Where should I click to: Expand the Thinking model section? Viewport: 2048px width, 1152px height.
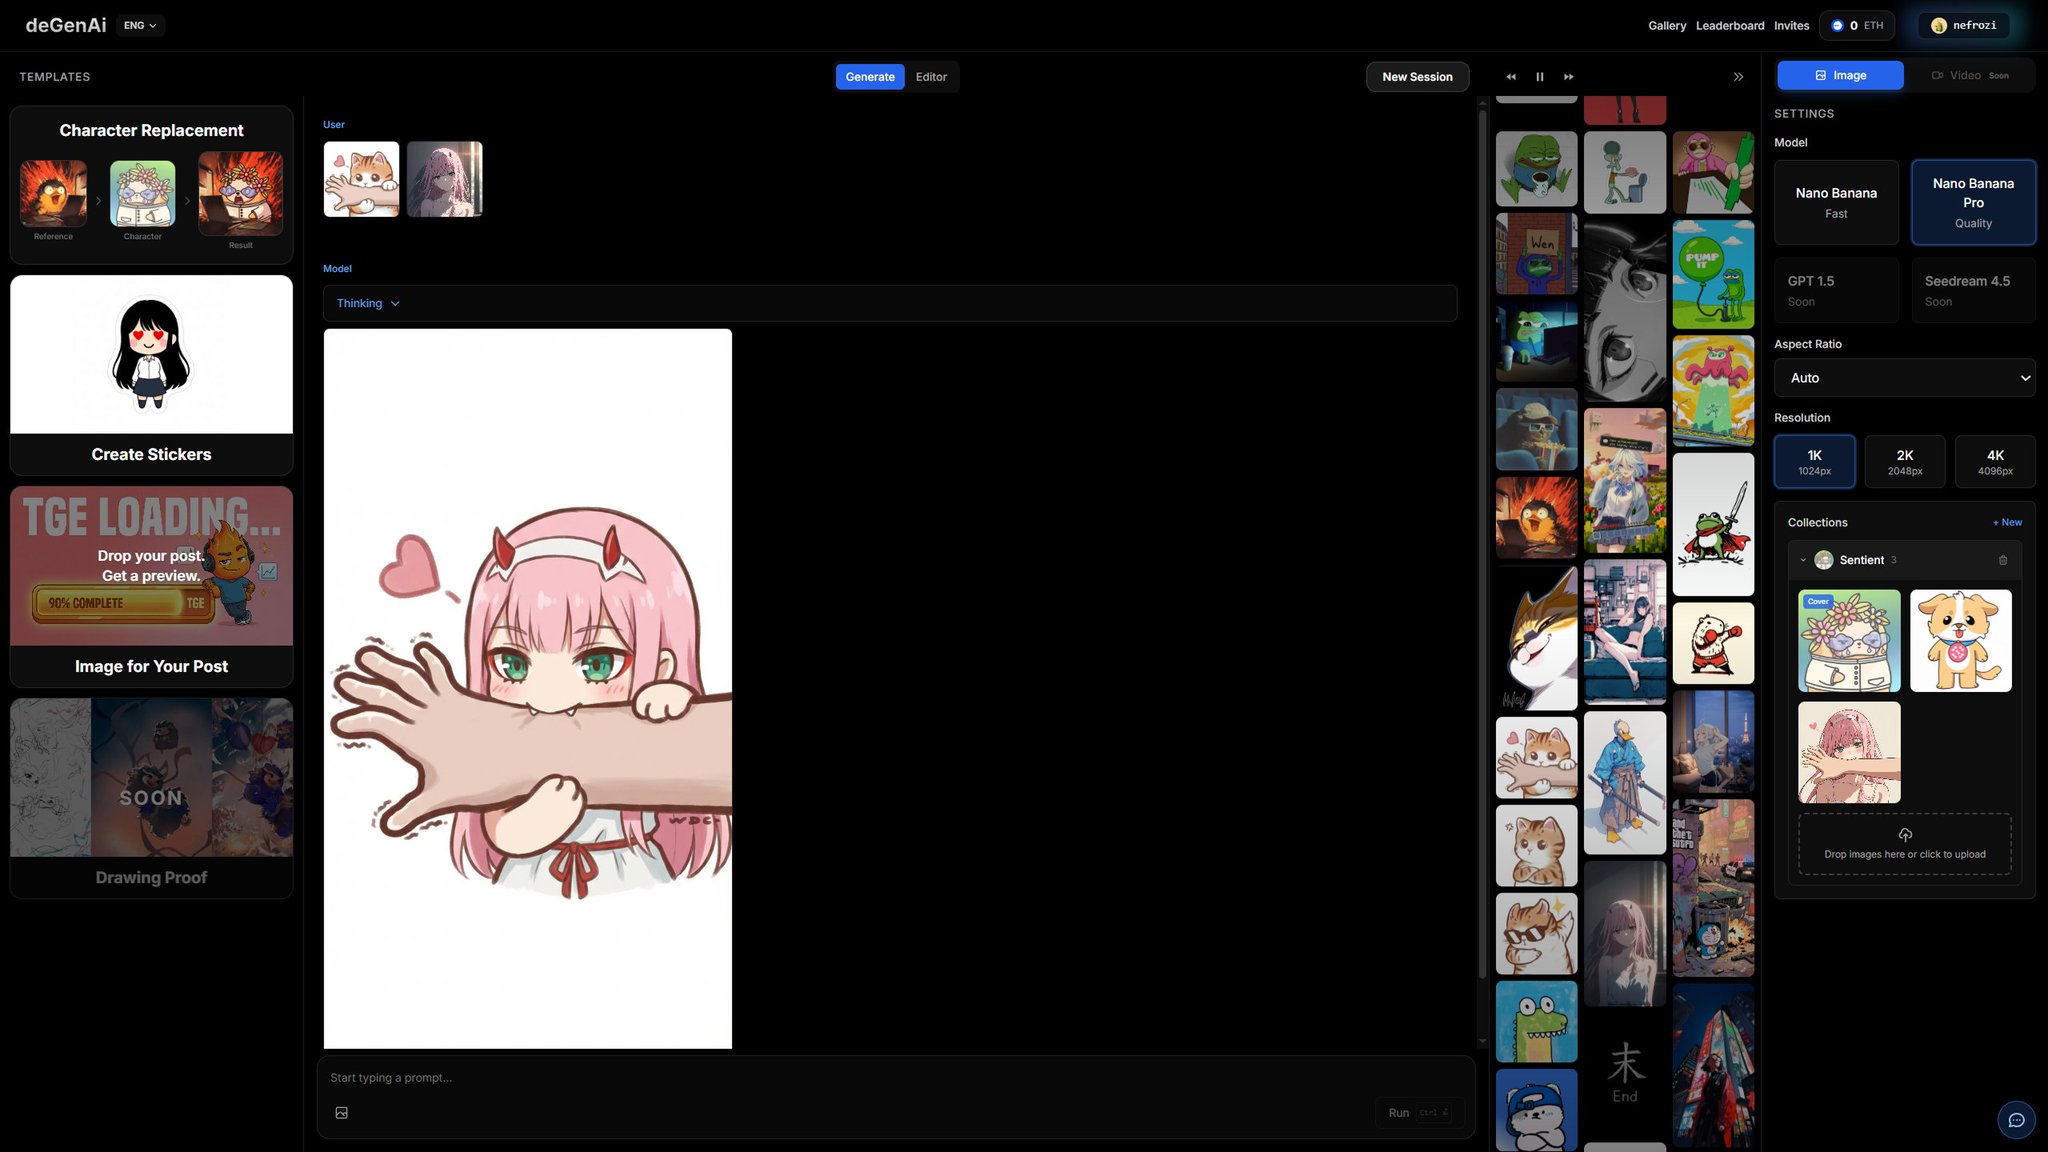(x=368, y=303)
